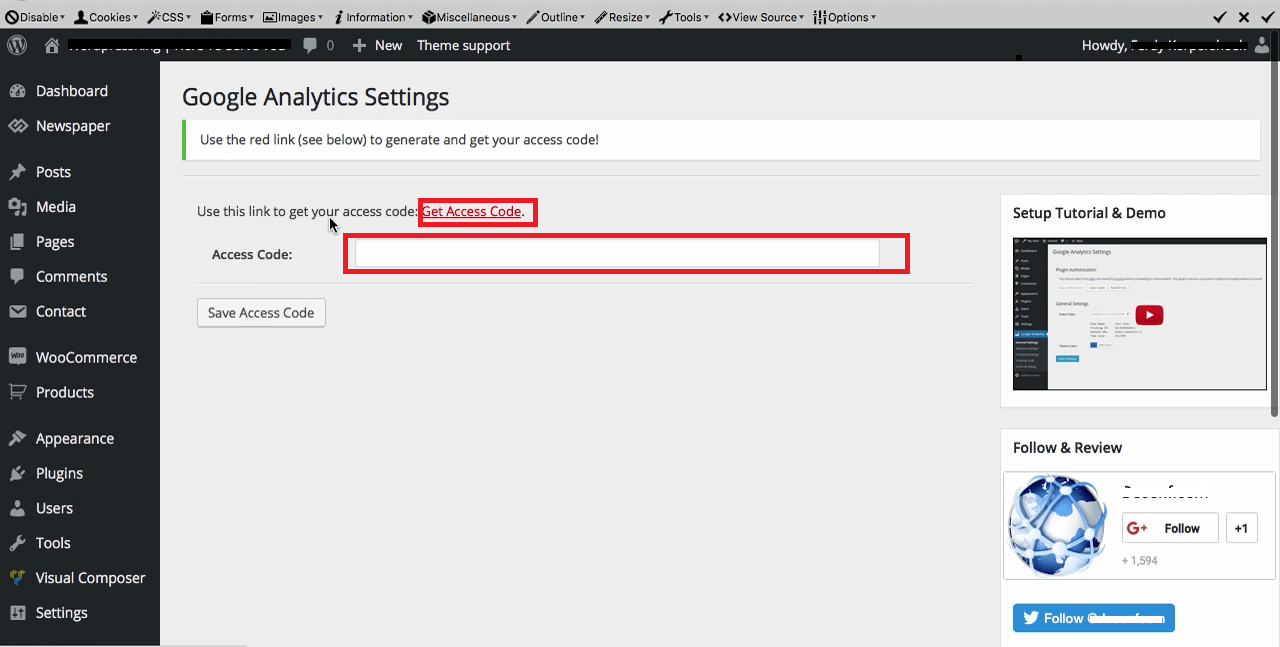1280x647 pixels.
Task: Click the globe profile image under Follow & Review
Action: pos(1059,525)
